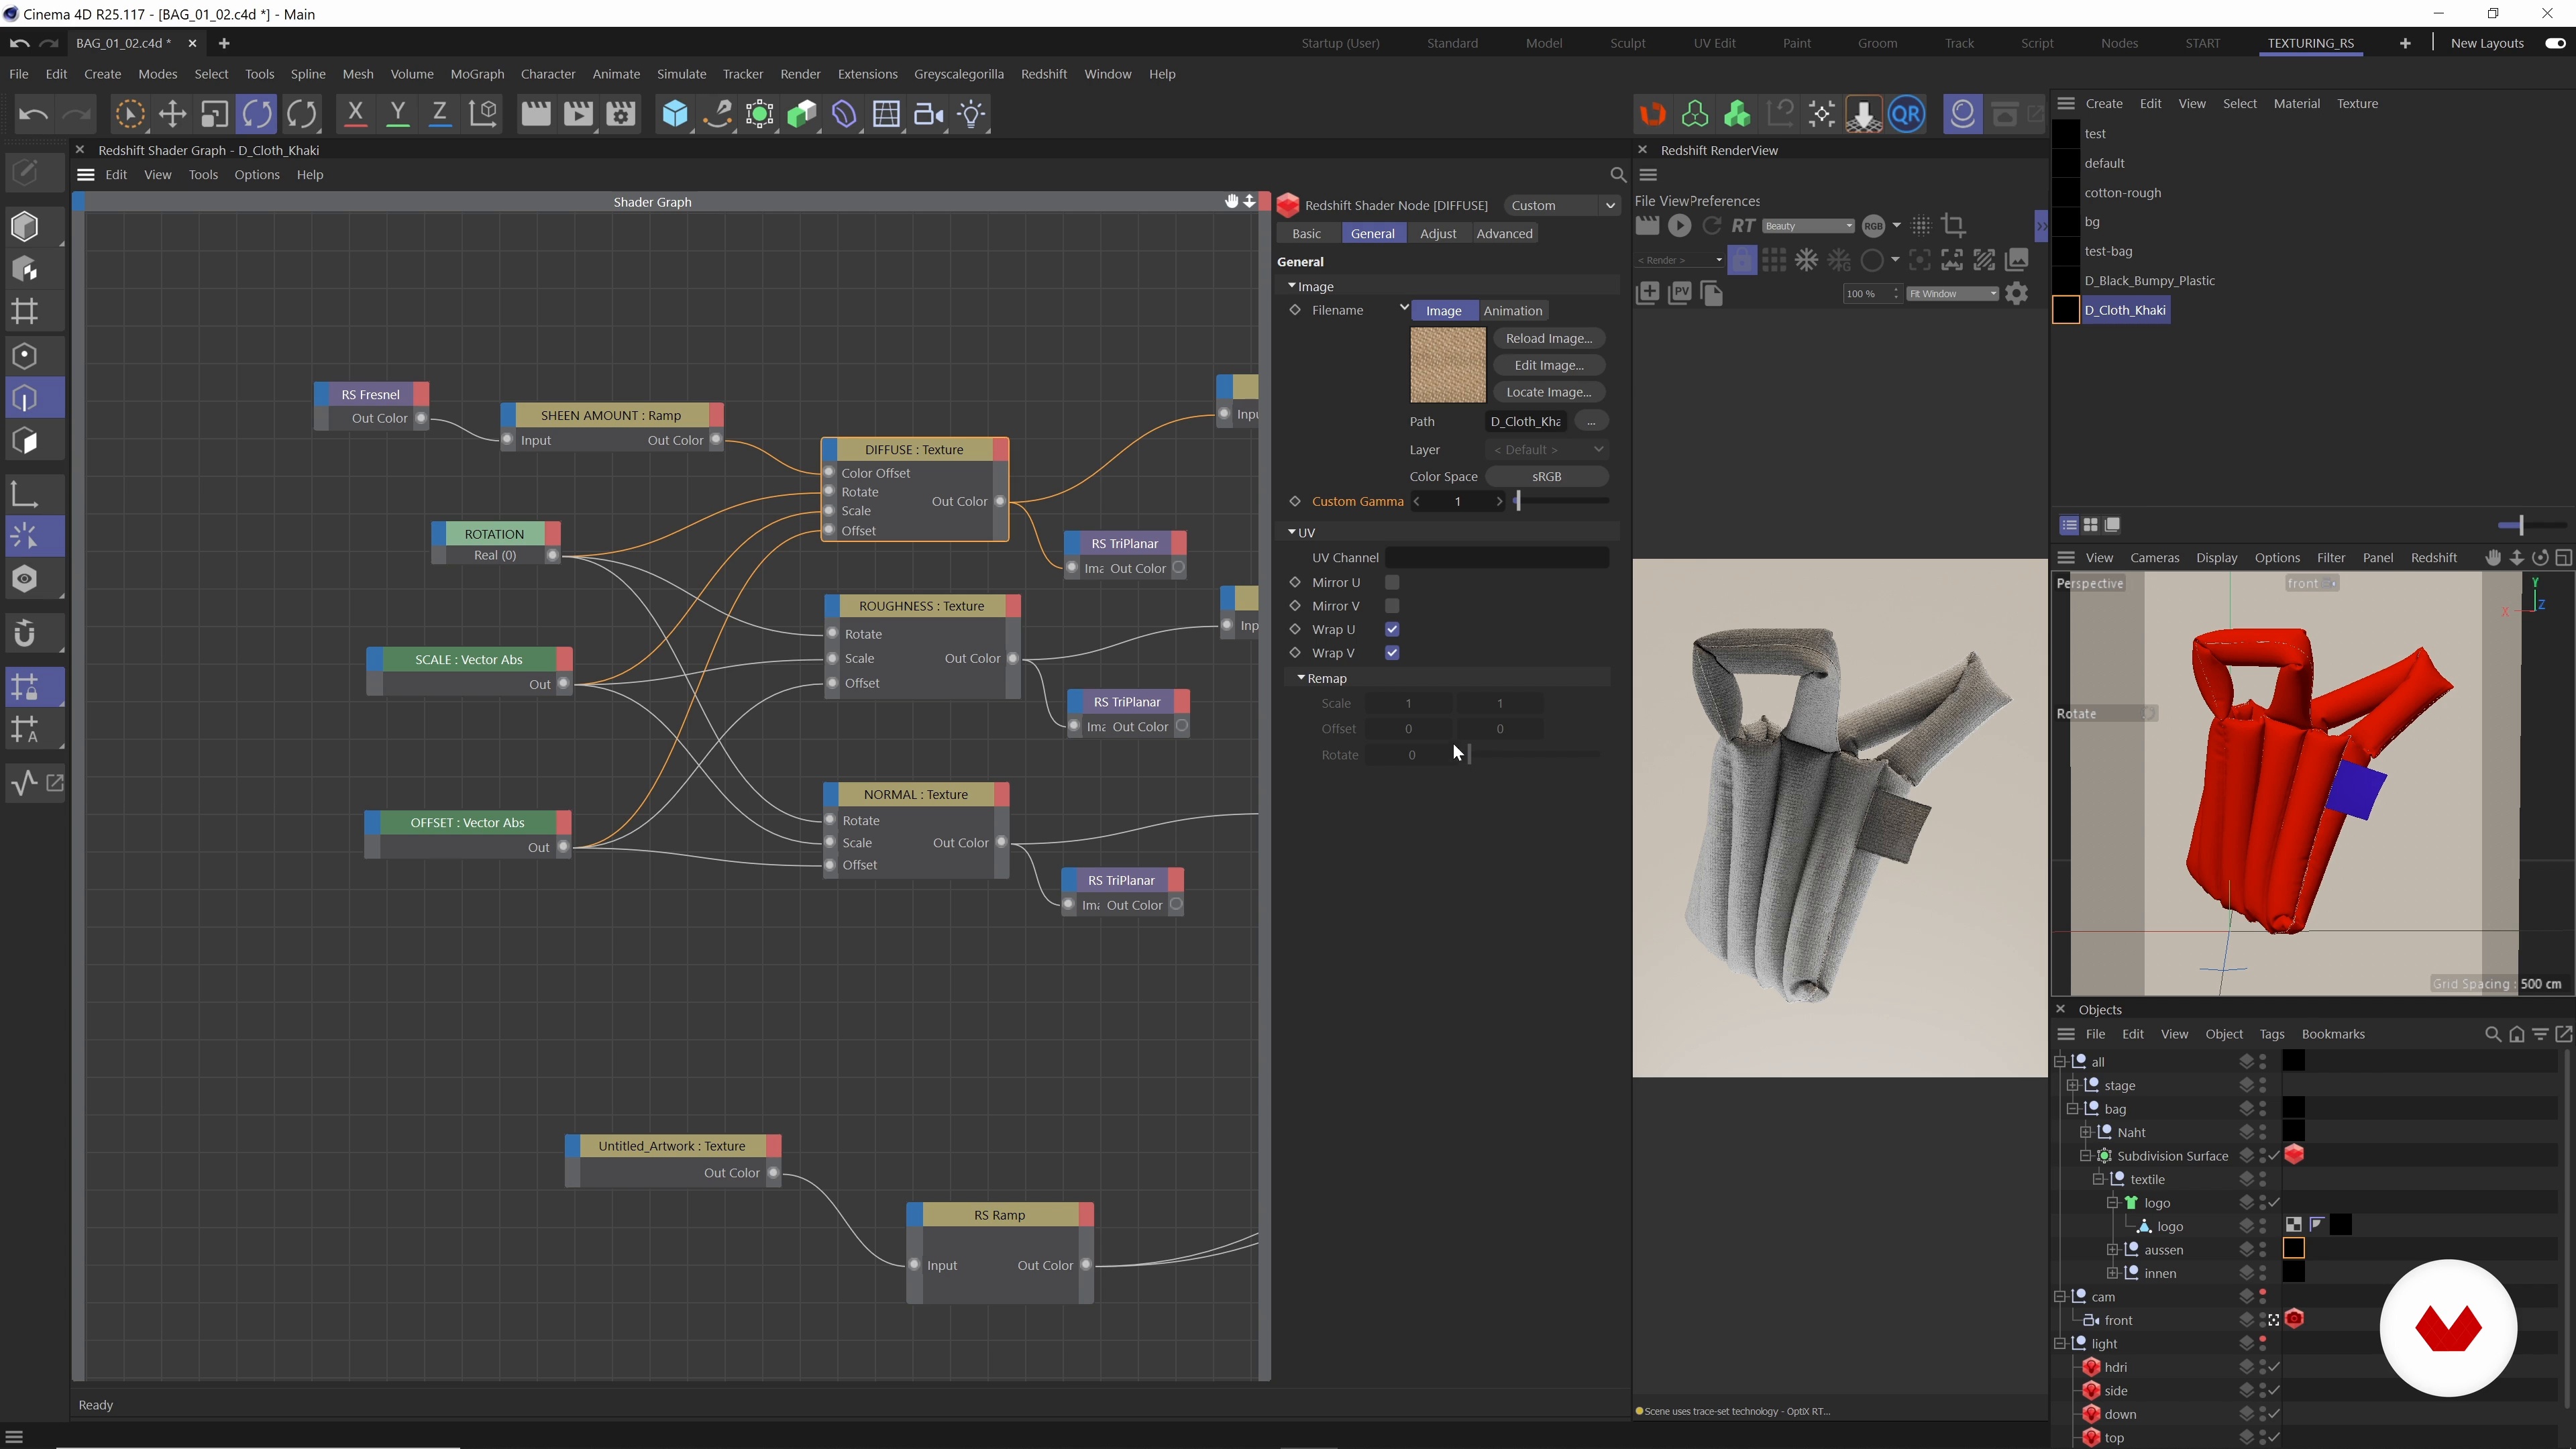Enable the Mirror U checkbox
Screen dimensions: 2576x1449
pyautogui.click(x=1392, y=583)
